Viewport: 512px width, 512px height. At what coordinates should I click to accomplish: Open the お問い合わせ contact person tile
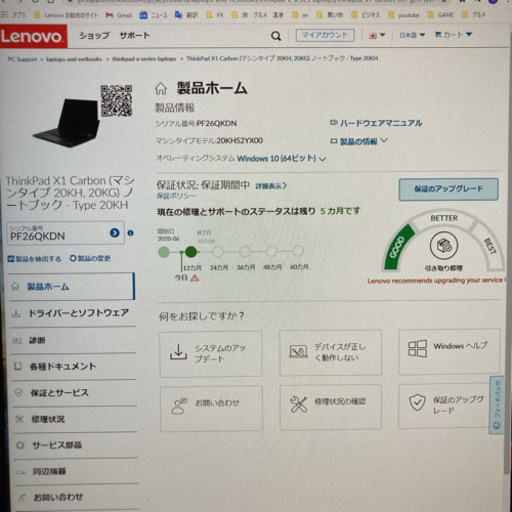coord(211,408)
